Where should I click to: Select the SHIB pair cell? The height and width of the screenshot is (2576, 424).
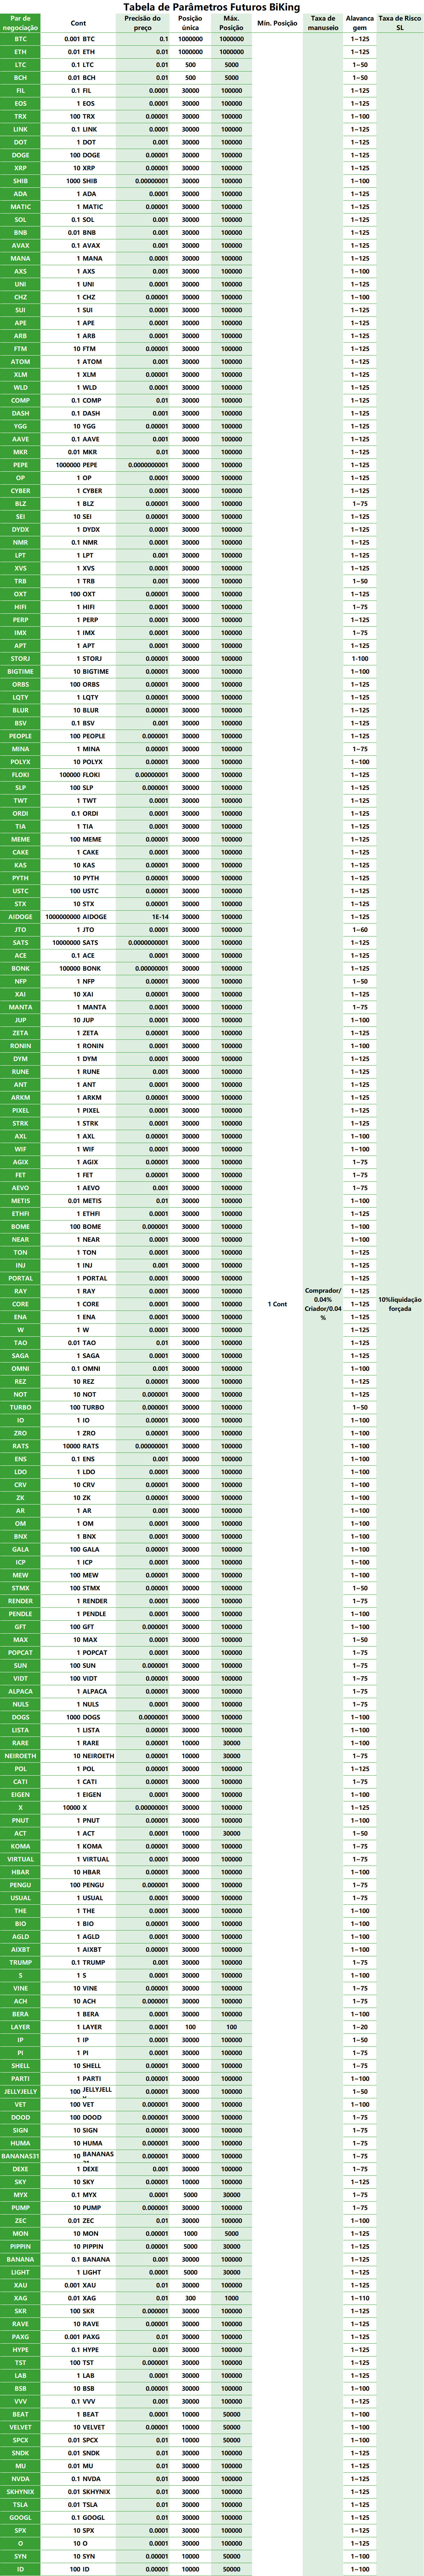point(20,181)
